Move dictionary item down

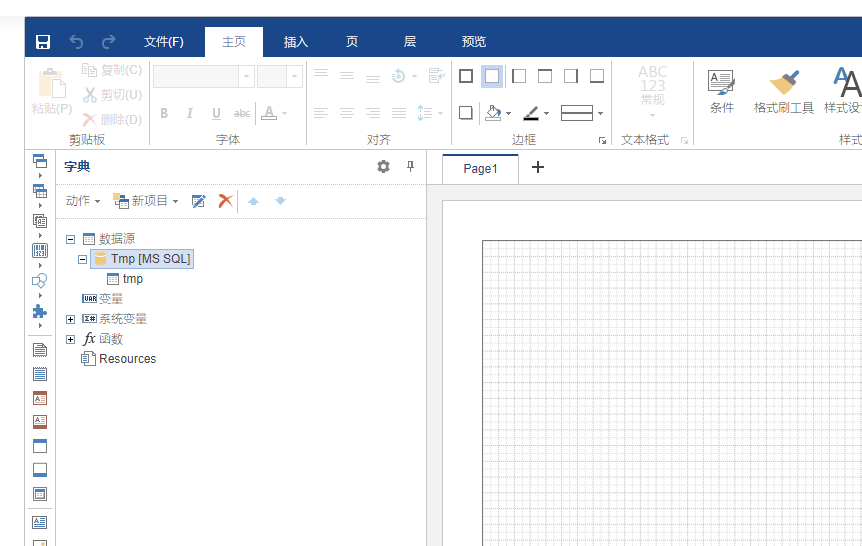coord(280,201)
